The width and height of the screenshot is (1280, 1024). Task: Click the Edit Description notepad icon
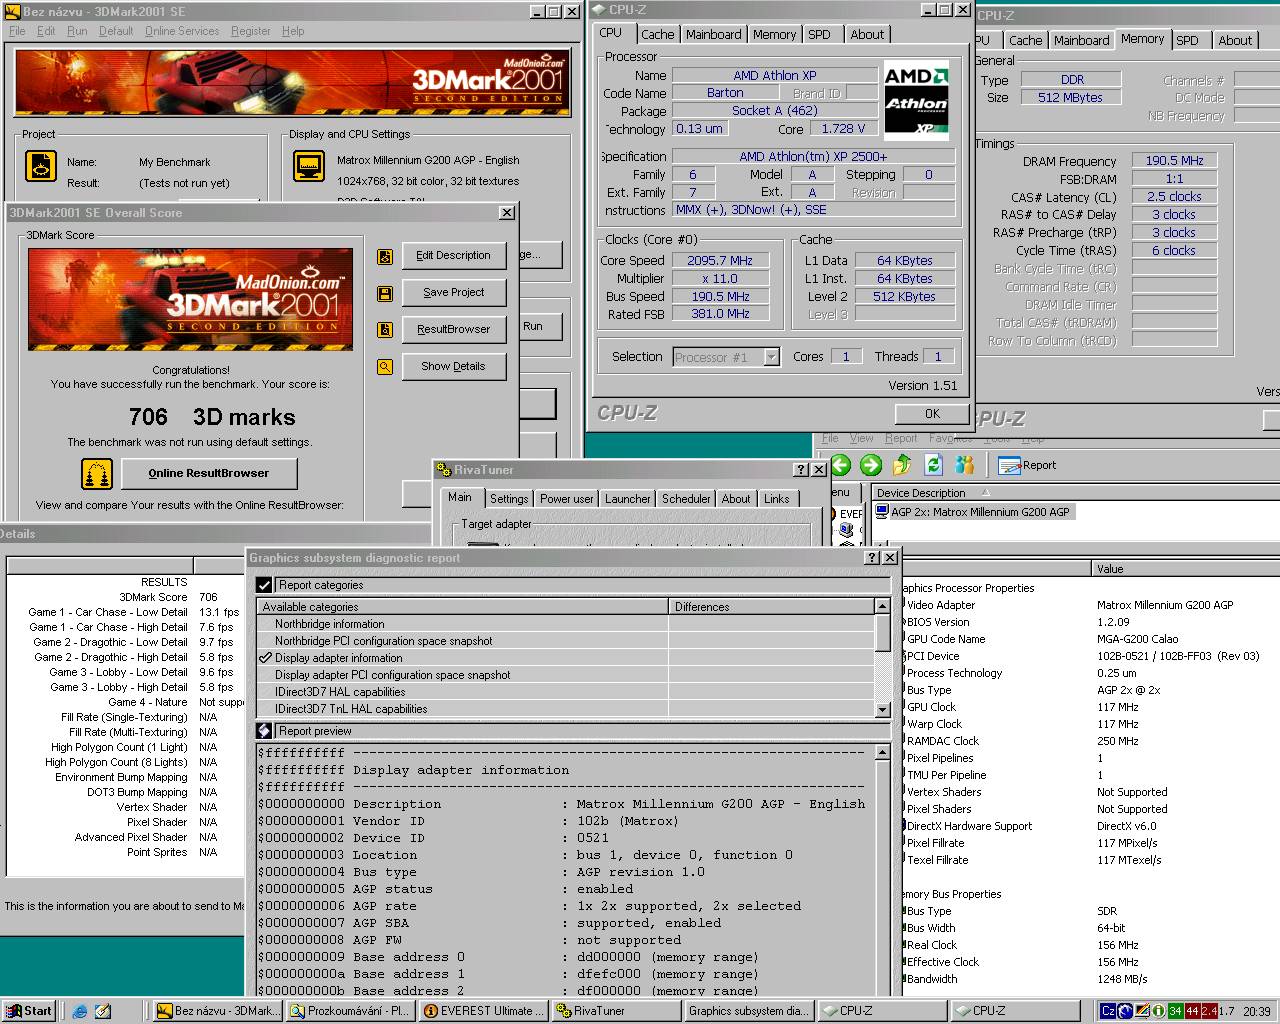pyautogui.click(x=385, y=257)
